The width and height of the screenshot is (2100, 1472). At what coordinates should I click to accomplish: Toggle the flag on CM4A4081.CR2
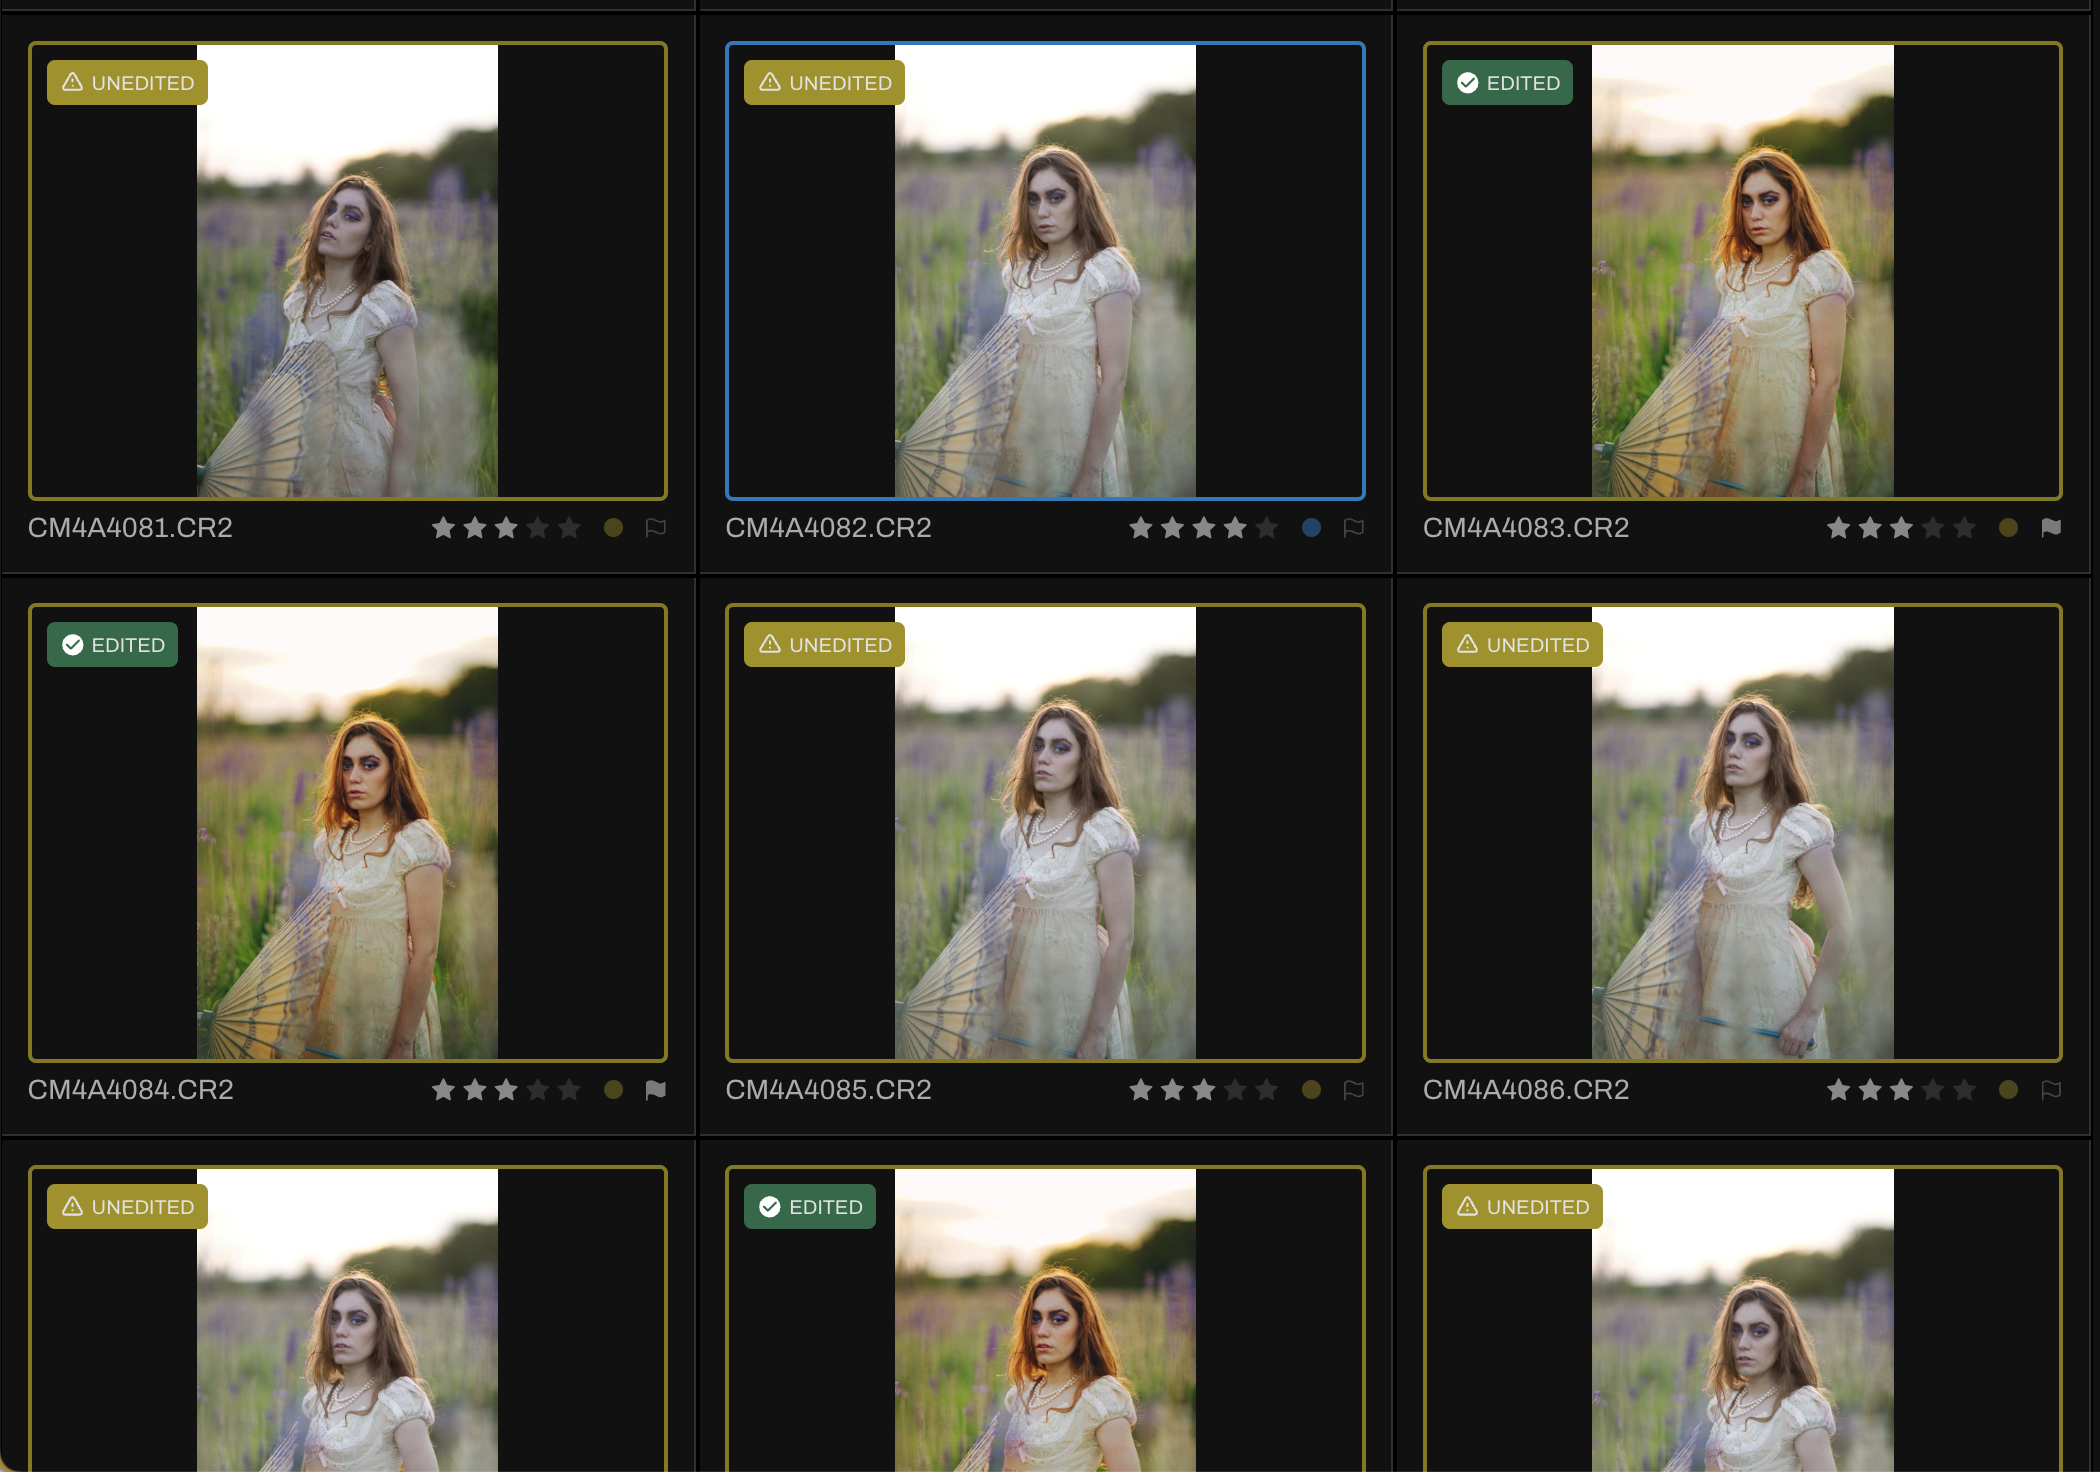[x=656, y=528]
